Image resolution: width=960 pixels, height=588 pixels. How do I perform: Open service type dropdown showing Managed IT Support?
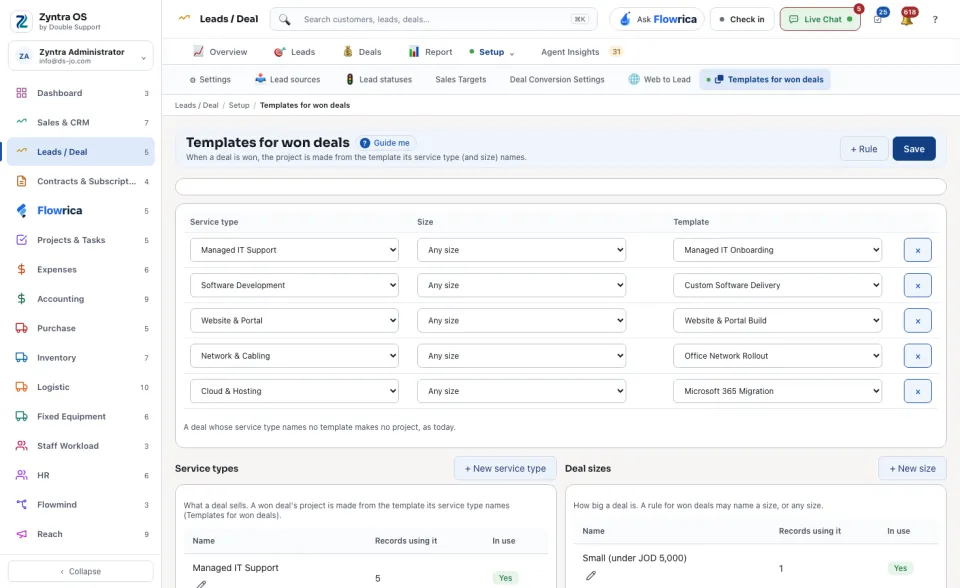(x=294, y=250)
